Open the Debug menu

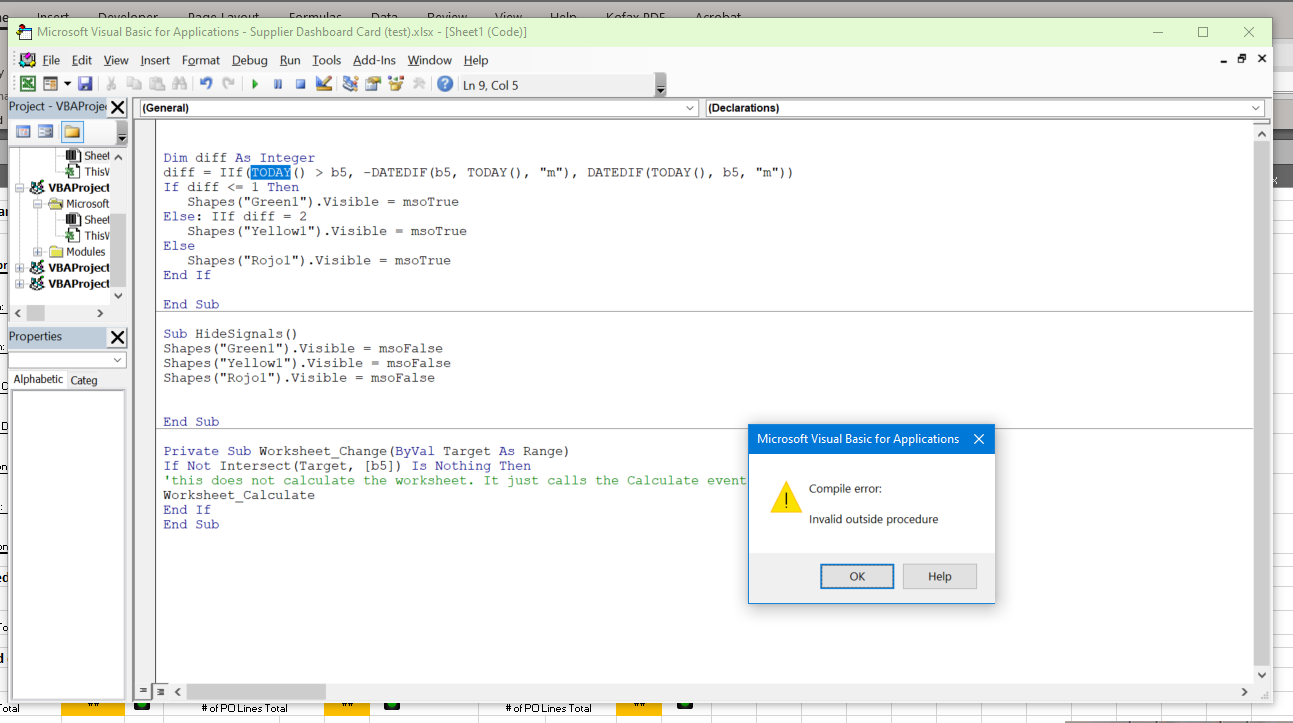tap(250, 60)
